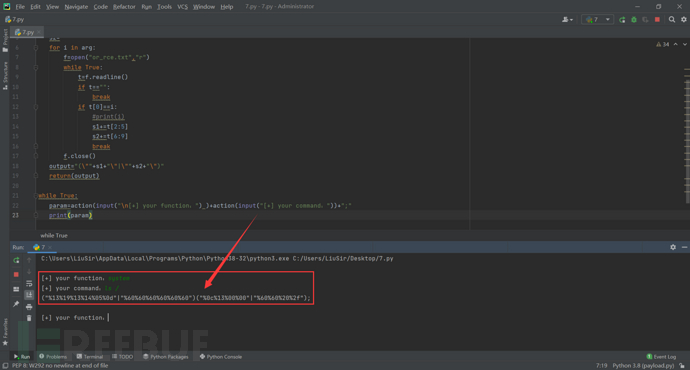
Task: Open Search Everywhere magnifier icon
Action: pos(672,19)
